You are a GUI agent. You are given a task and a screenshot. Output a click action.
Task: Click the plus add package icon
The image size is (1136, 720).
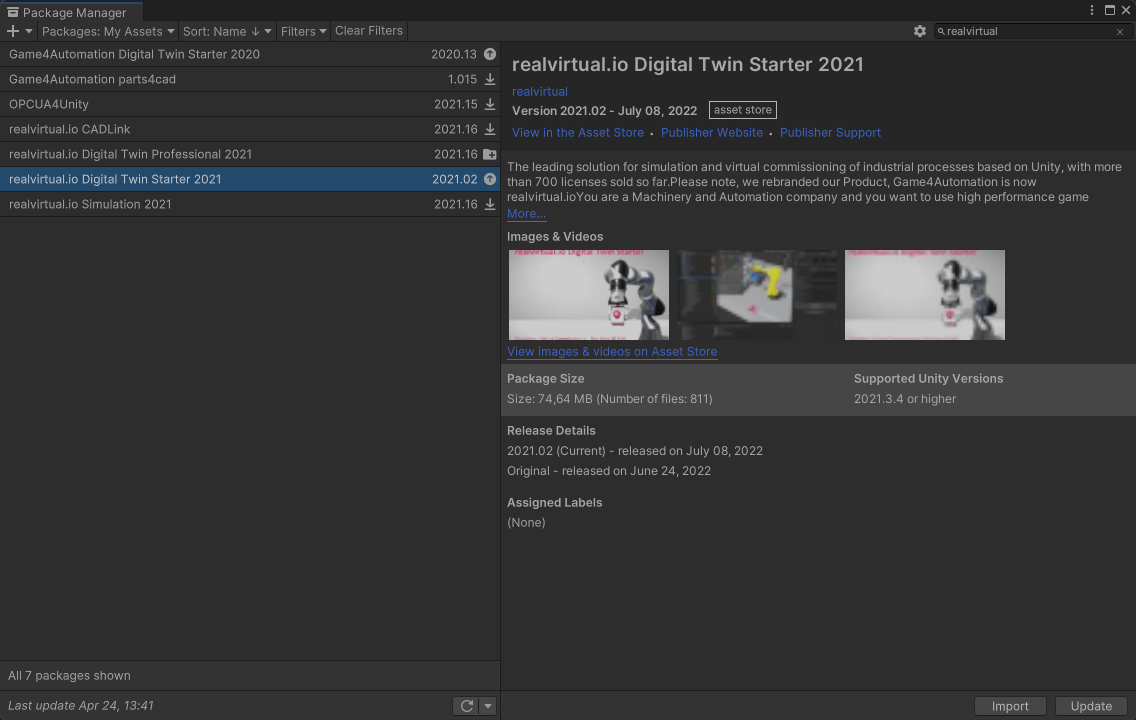click(x=12, y=31)
